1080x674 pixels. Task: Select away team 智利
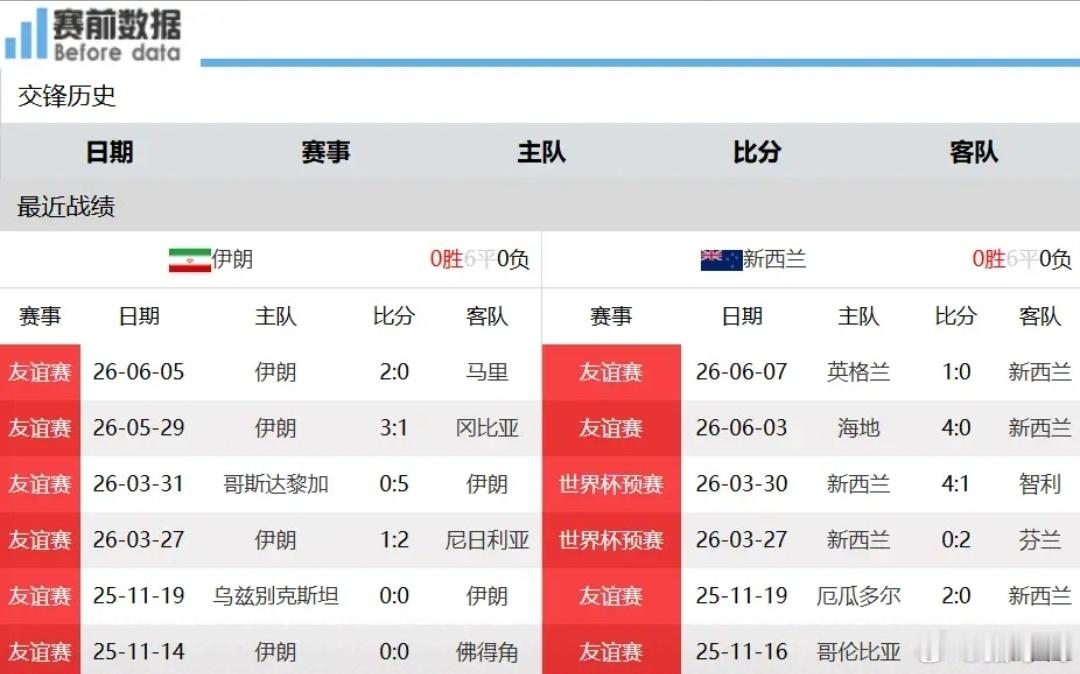coord(1039,483)
